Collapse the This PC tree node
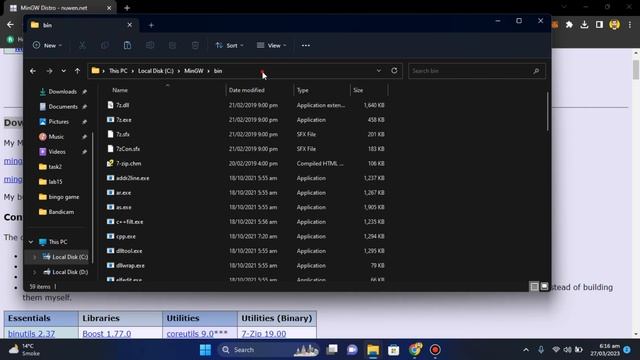This screenshot has width=640, height=360. click(x=31, y=242)
